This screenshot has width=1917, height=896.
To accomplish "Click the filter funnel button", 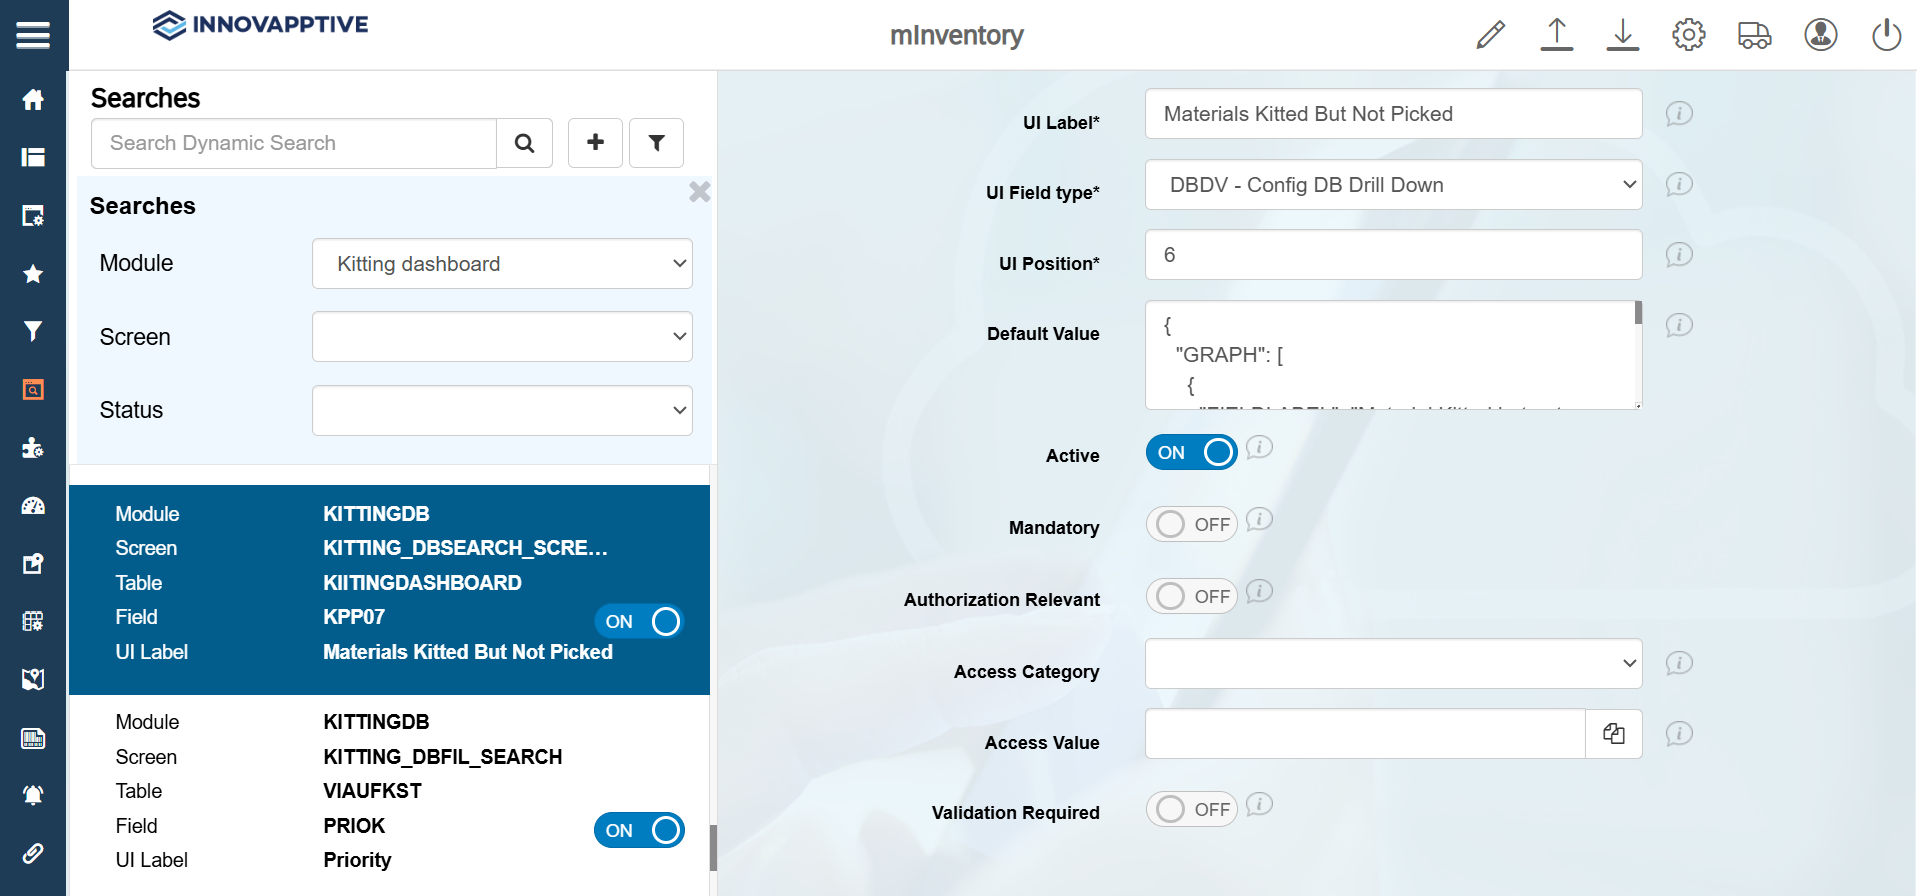I will (x=656, y=143).
